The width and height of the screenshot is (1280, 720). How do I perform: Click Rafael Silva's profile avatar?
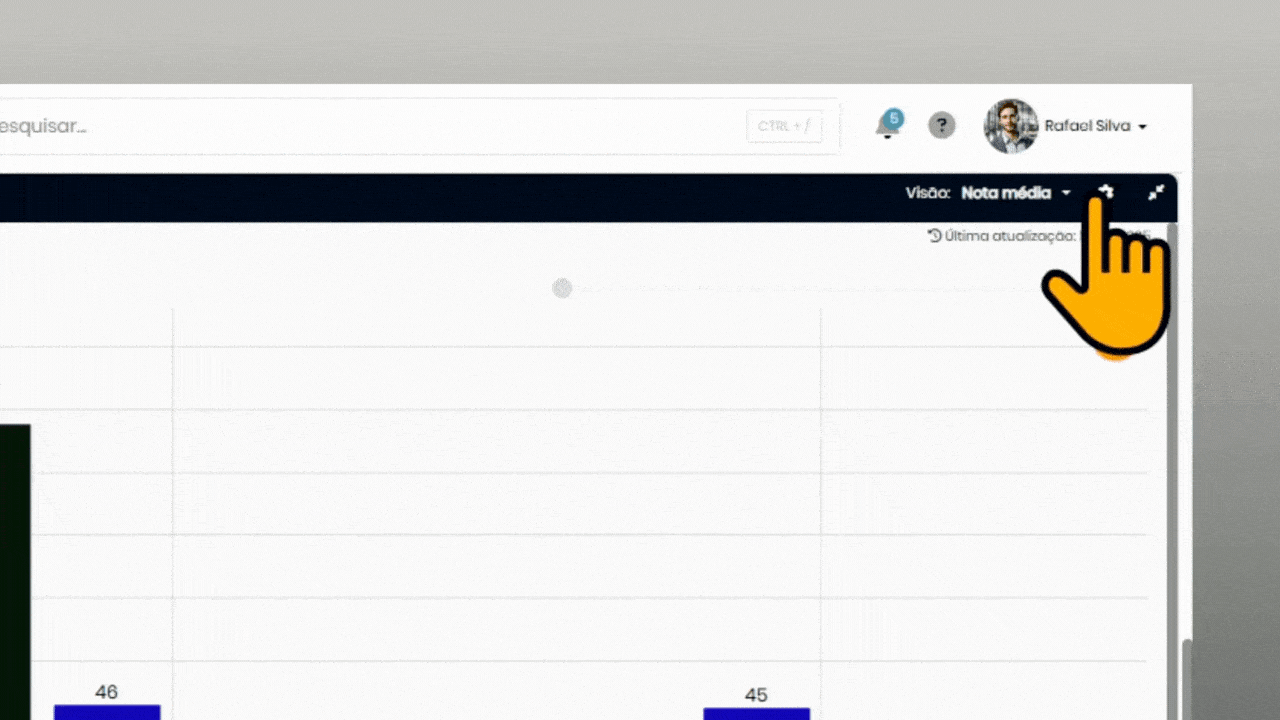[1010, 126]
